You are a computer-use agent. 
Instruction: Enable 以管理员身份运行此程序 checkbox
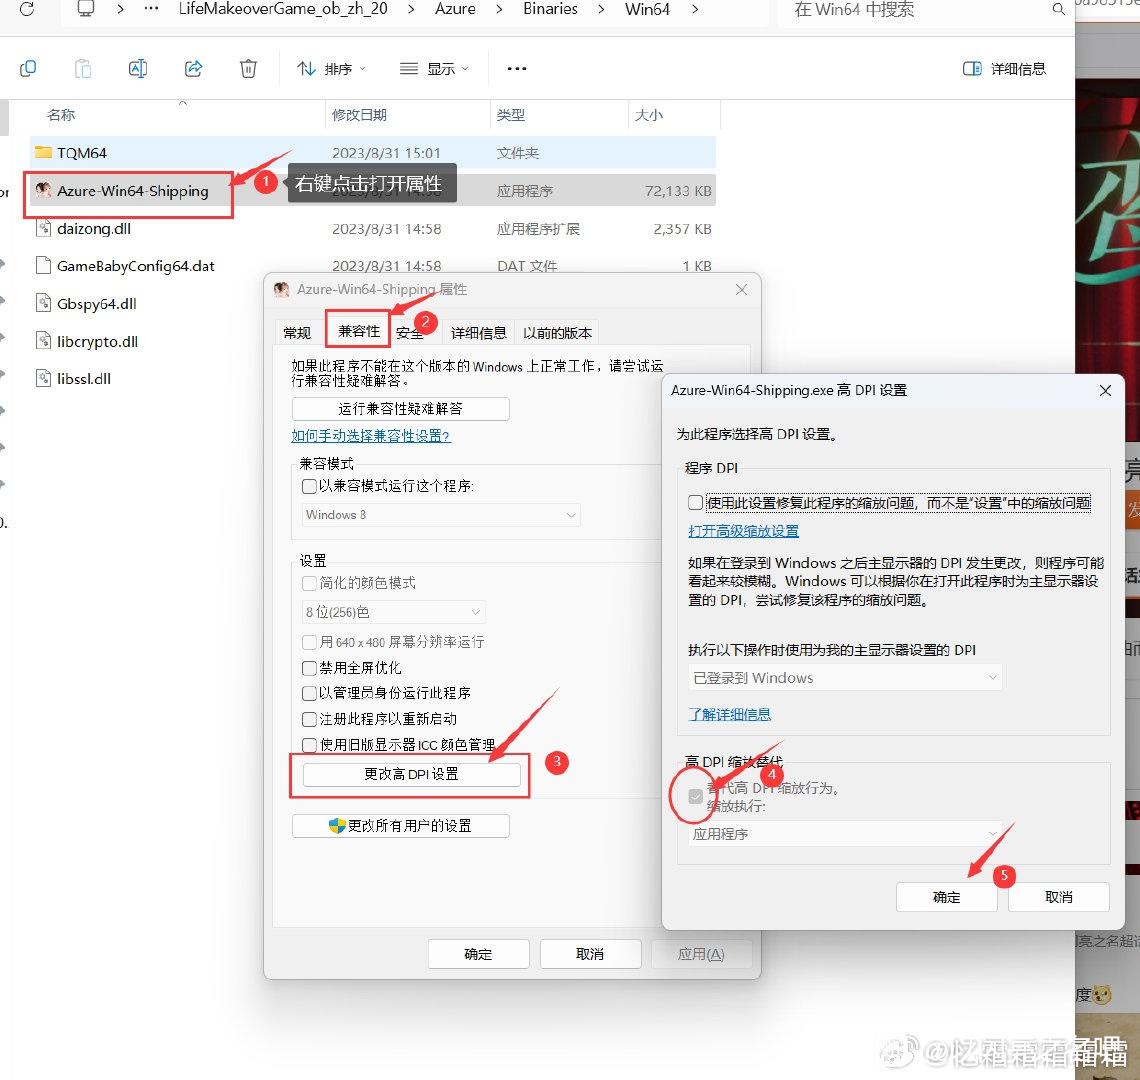tap(309, 693)
